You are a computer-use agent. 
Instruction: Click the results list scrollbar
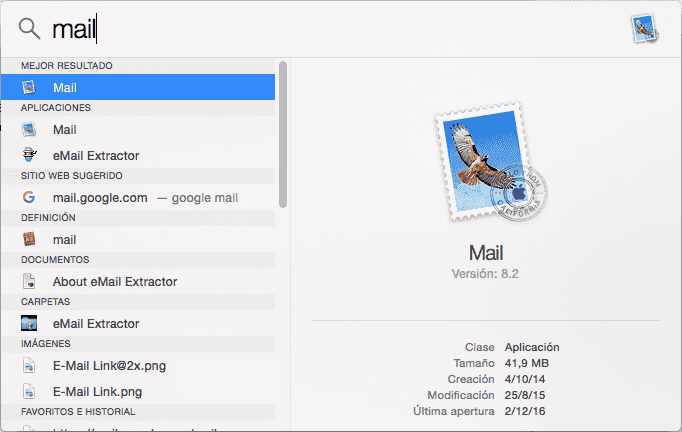(x=283, y=134)
